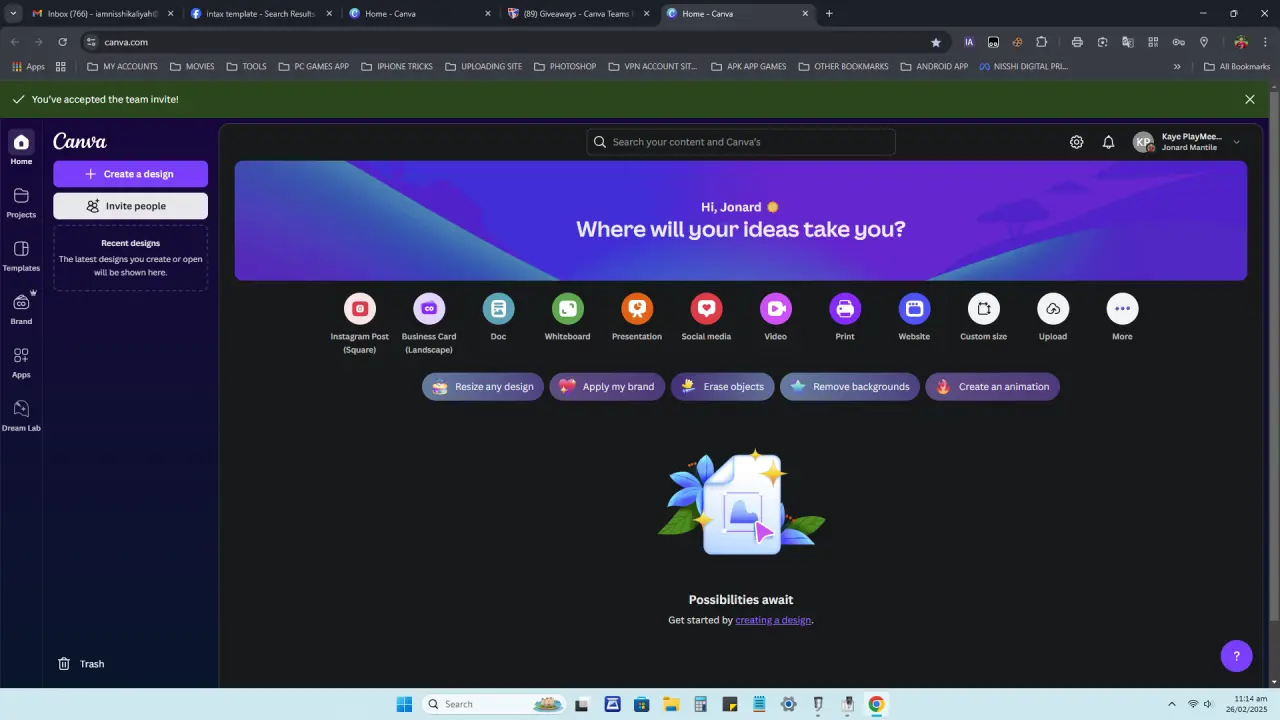Image resolution: width=1280 pixels, height=720 pixels.
Task: Choose Custom size design
Action: (984, 309)
